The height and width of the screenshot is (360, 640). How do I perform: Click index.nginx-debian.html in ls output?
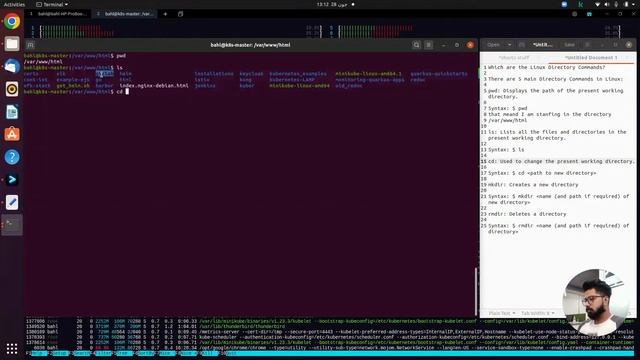(154, 86)
